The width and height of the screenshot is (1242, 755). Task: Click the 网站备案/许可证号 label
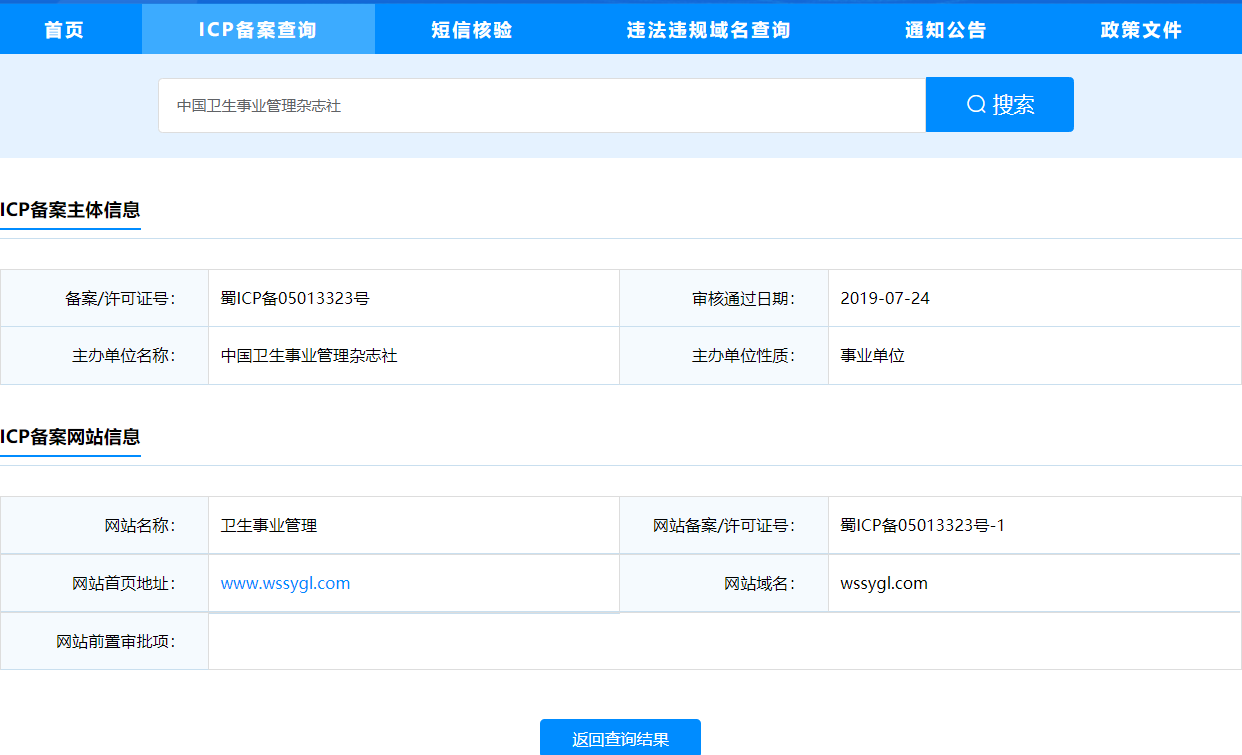pos(724,525)
